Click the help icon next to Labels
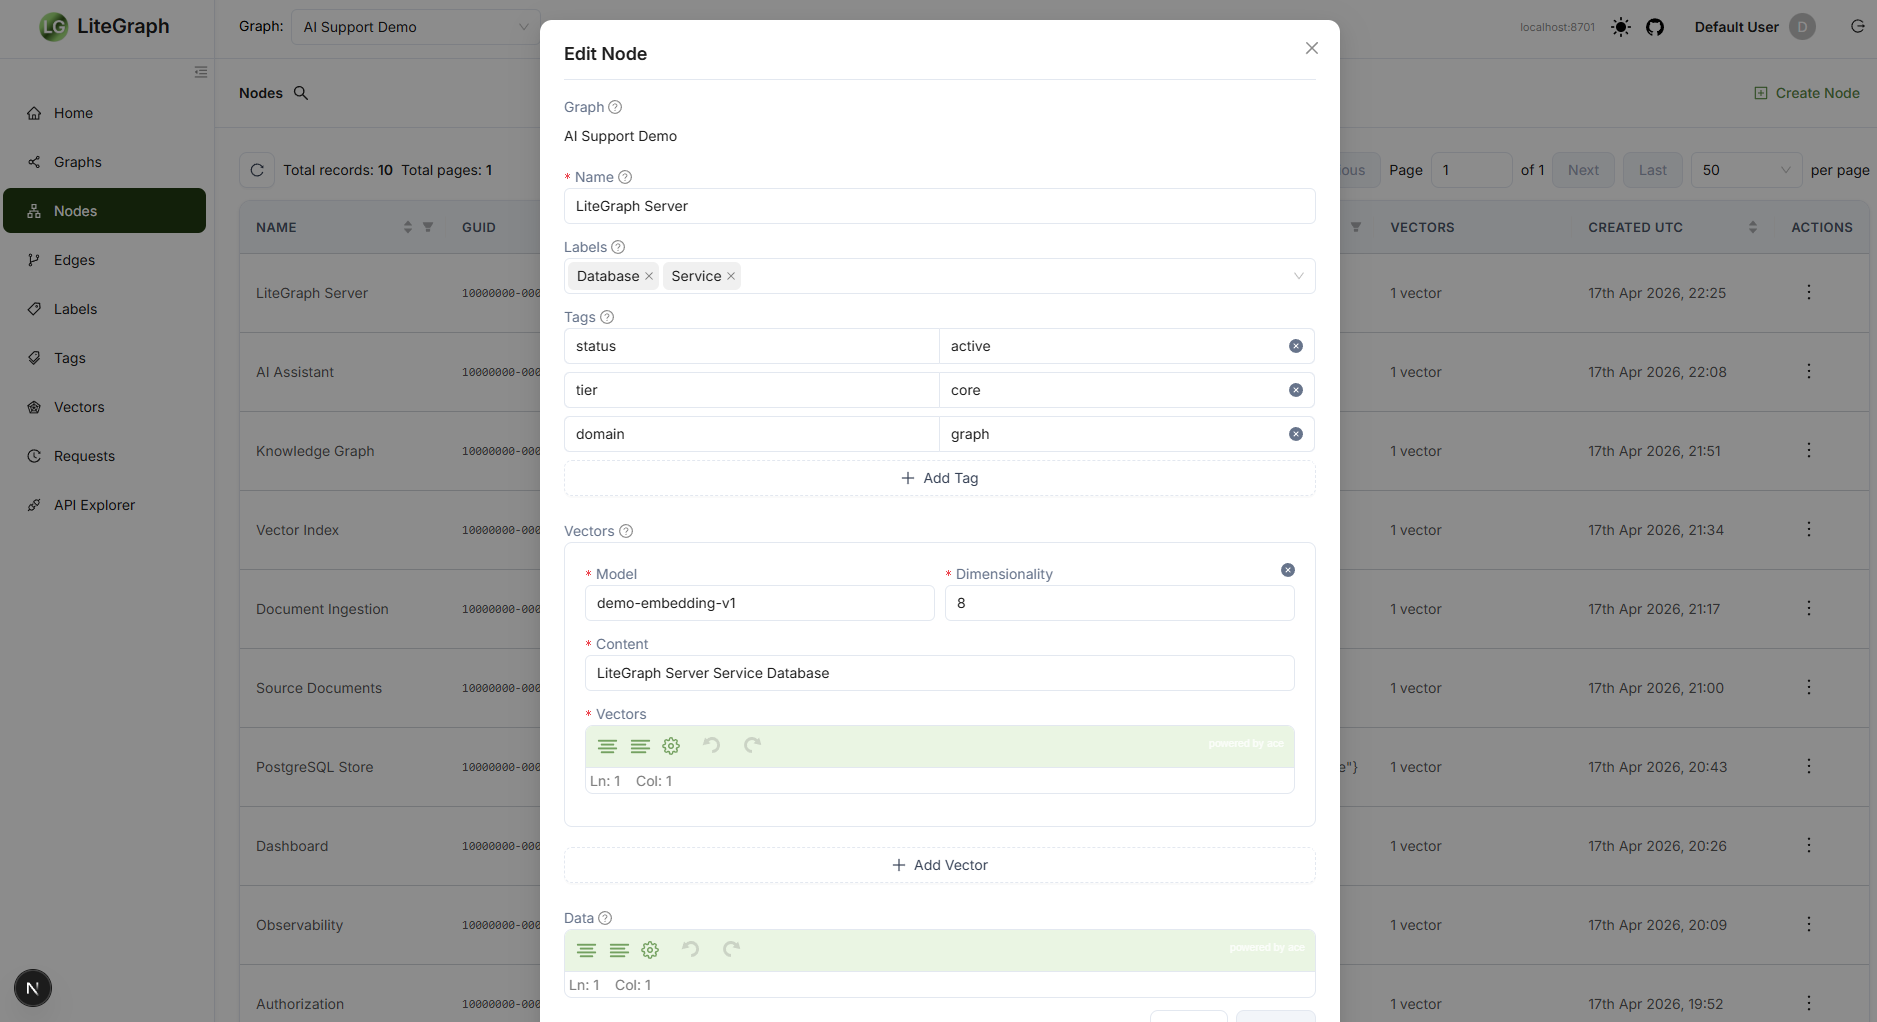The height and width of the screenshot is (1022, 1877). pyautogui.click(x=618, y=246)
